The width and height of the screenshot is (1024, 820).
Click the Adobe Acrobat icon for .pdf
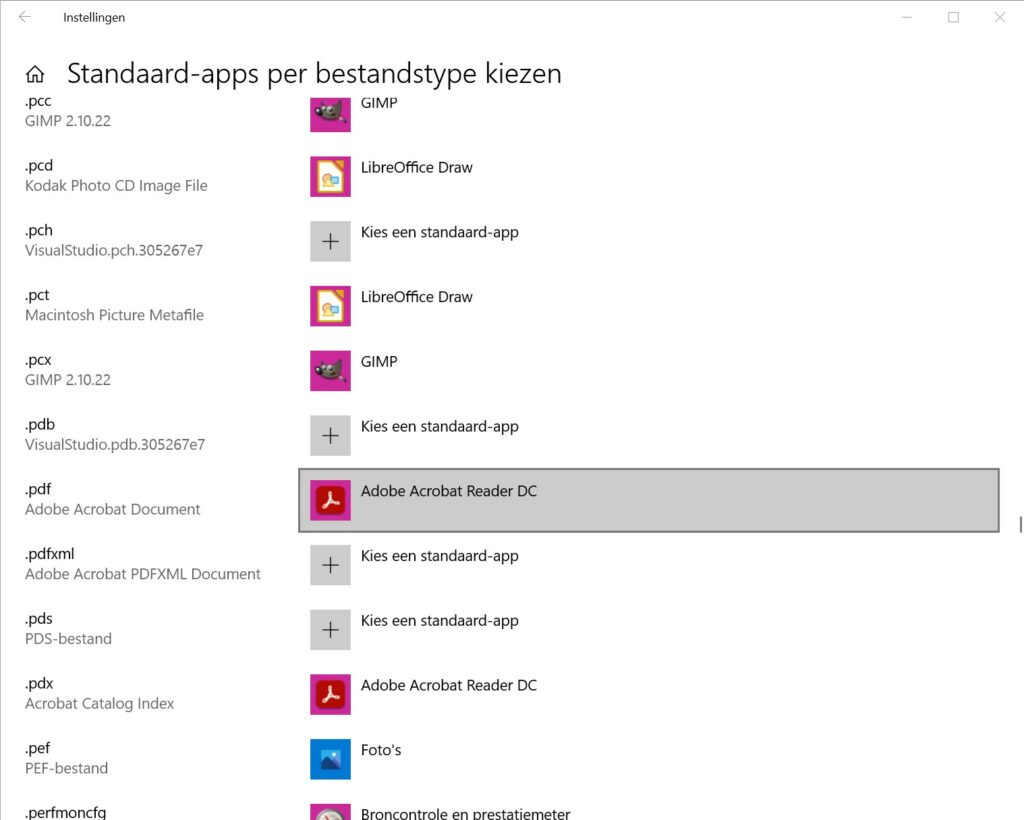(x=330, y=500)
